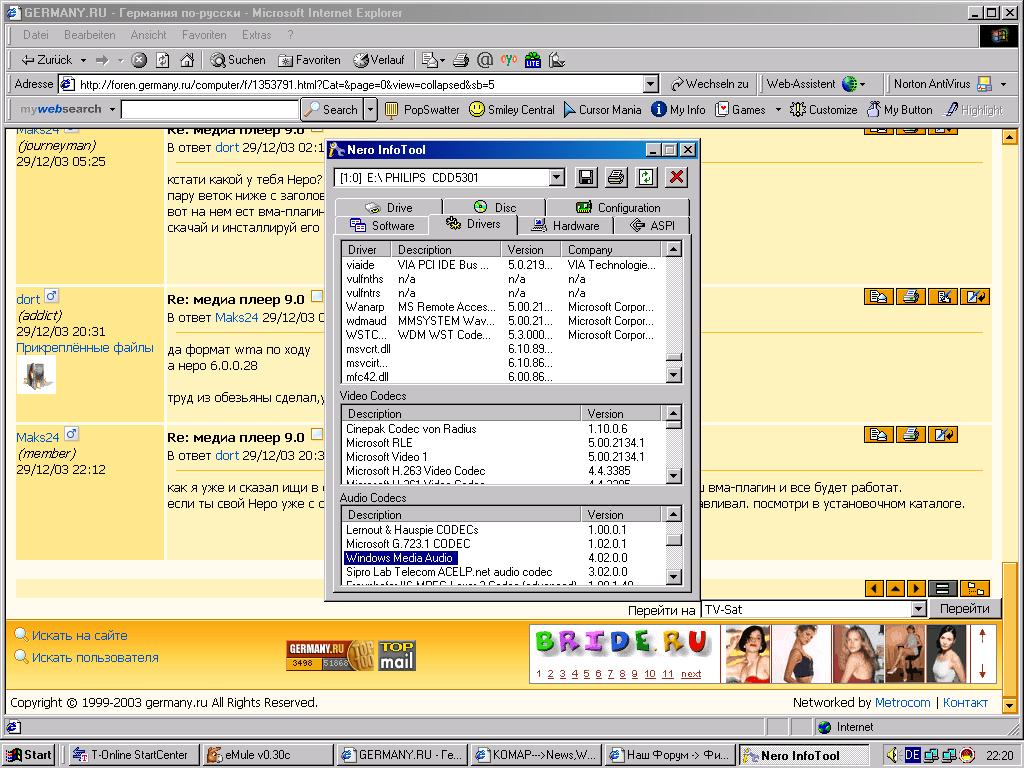The image size is (1024, 768).
Task: Open the ASPI tab
Action: tap(652, 225)
